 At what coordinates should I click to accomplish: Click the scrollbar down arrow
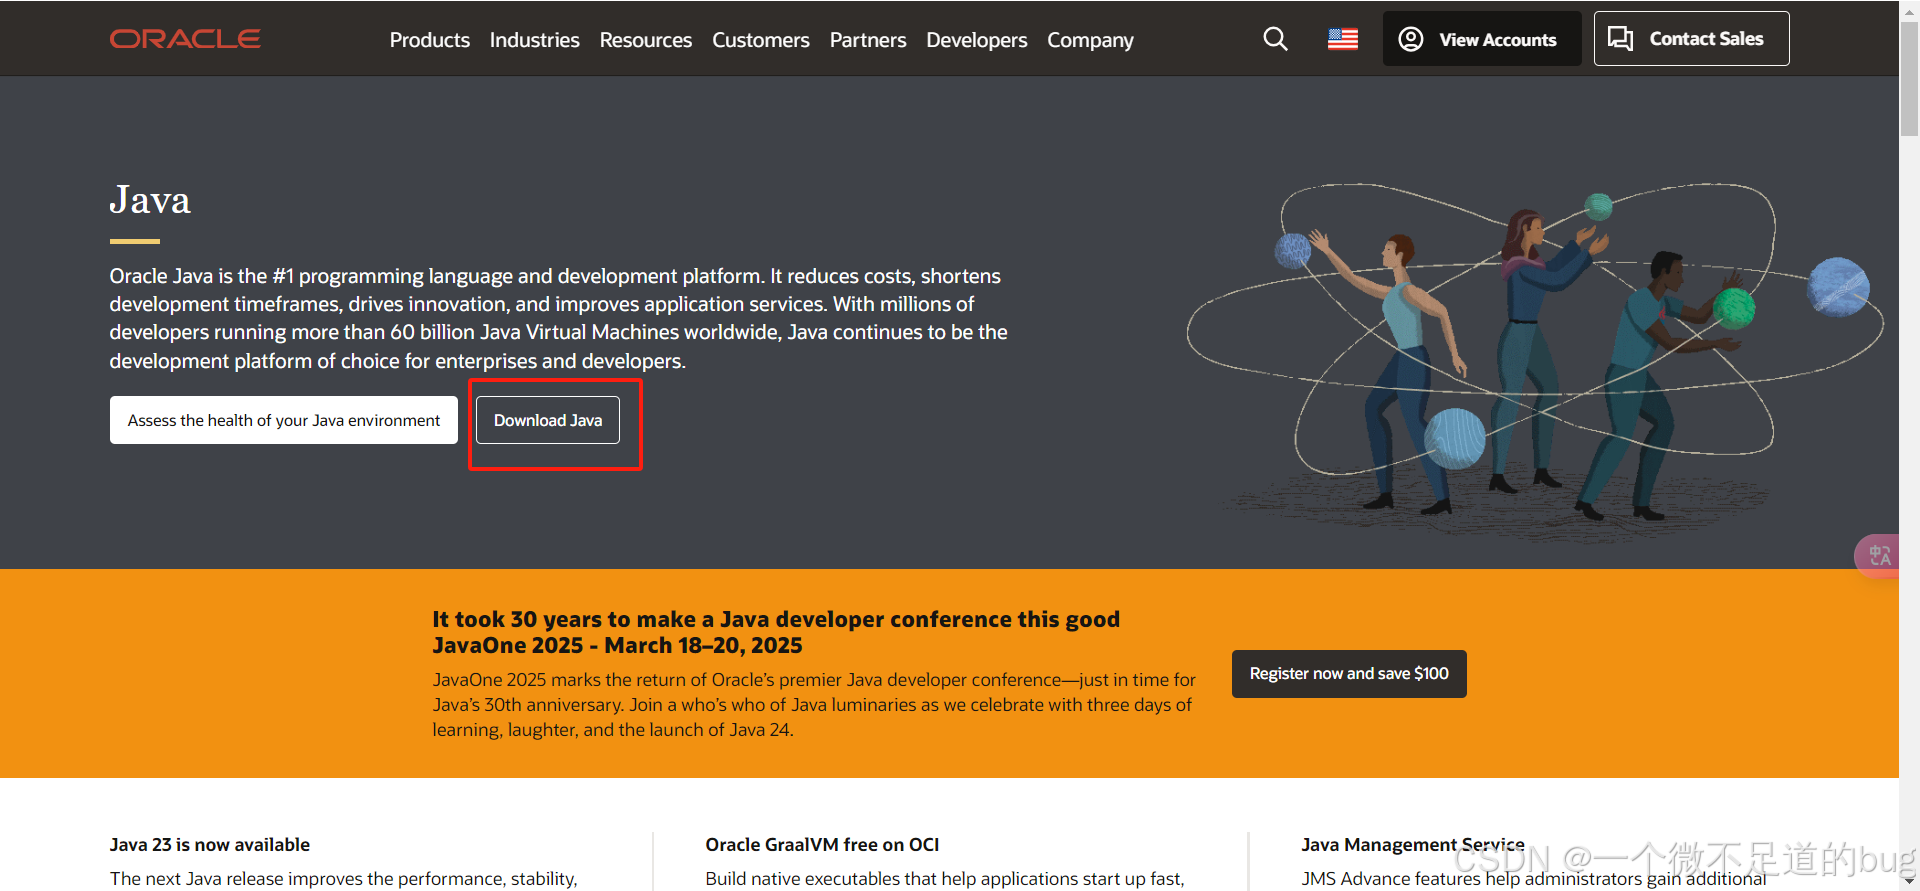tap(1910, 881)
